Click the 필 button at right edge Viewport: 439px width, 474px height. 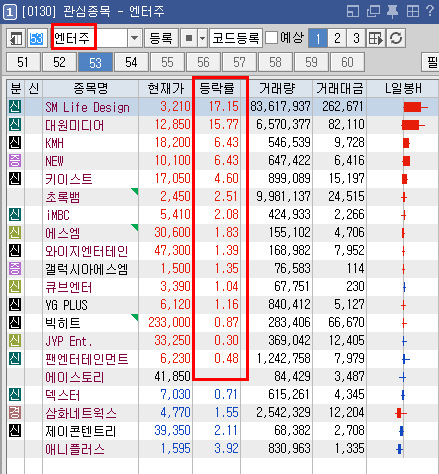(431, 62)
